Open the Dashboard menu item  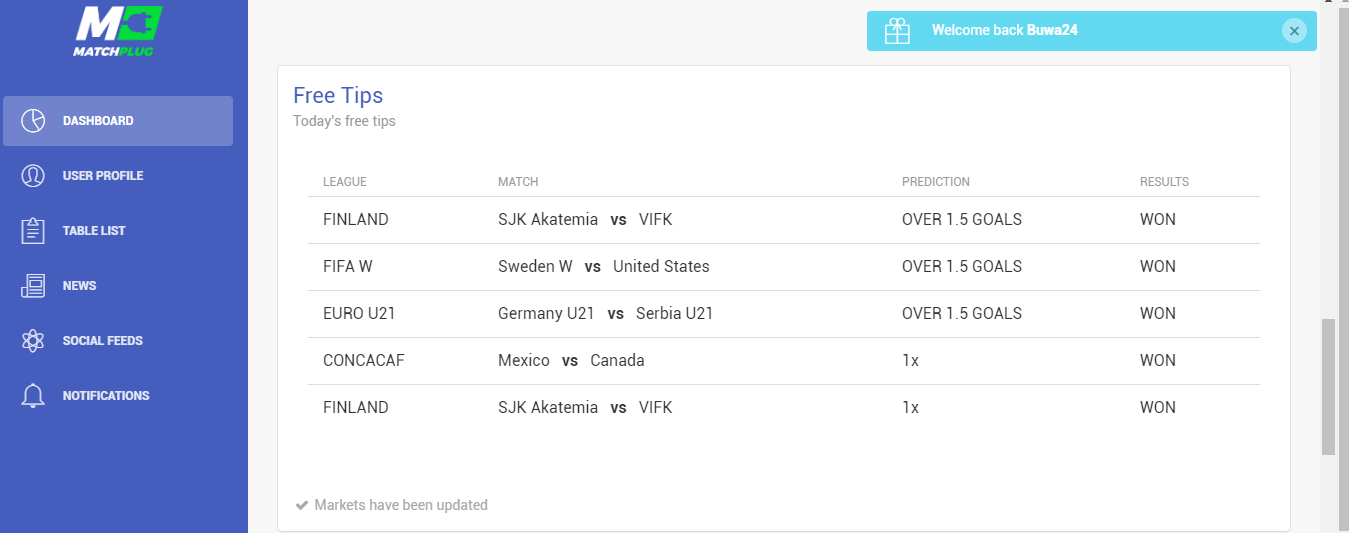point(118,121)
